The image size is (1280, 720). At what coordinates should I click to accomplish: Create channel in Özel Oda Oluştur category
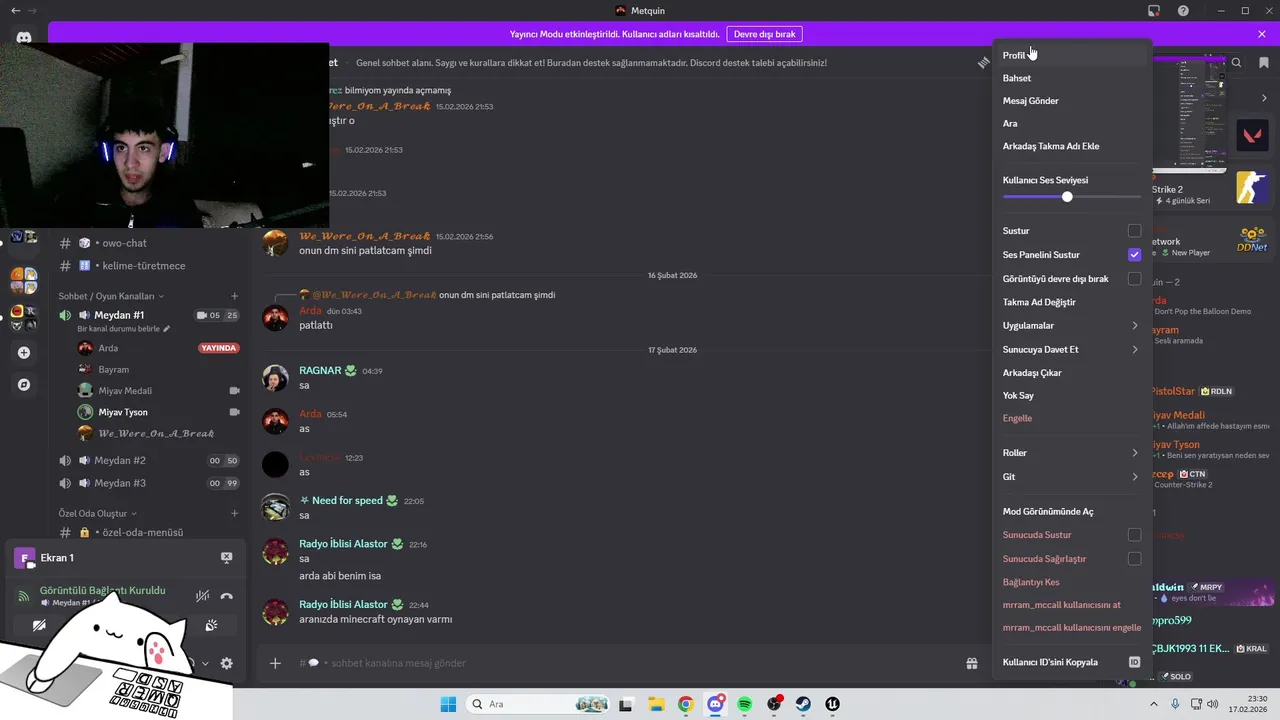pos(235,513)
